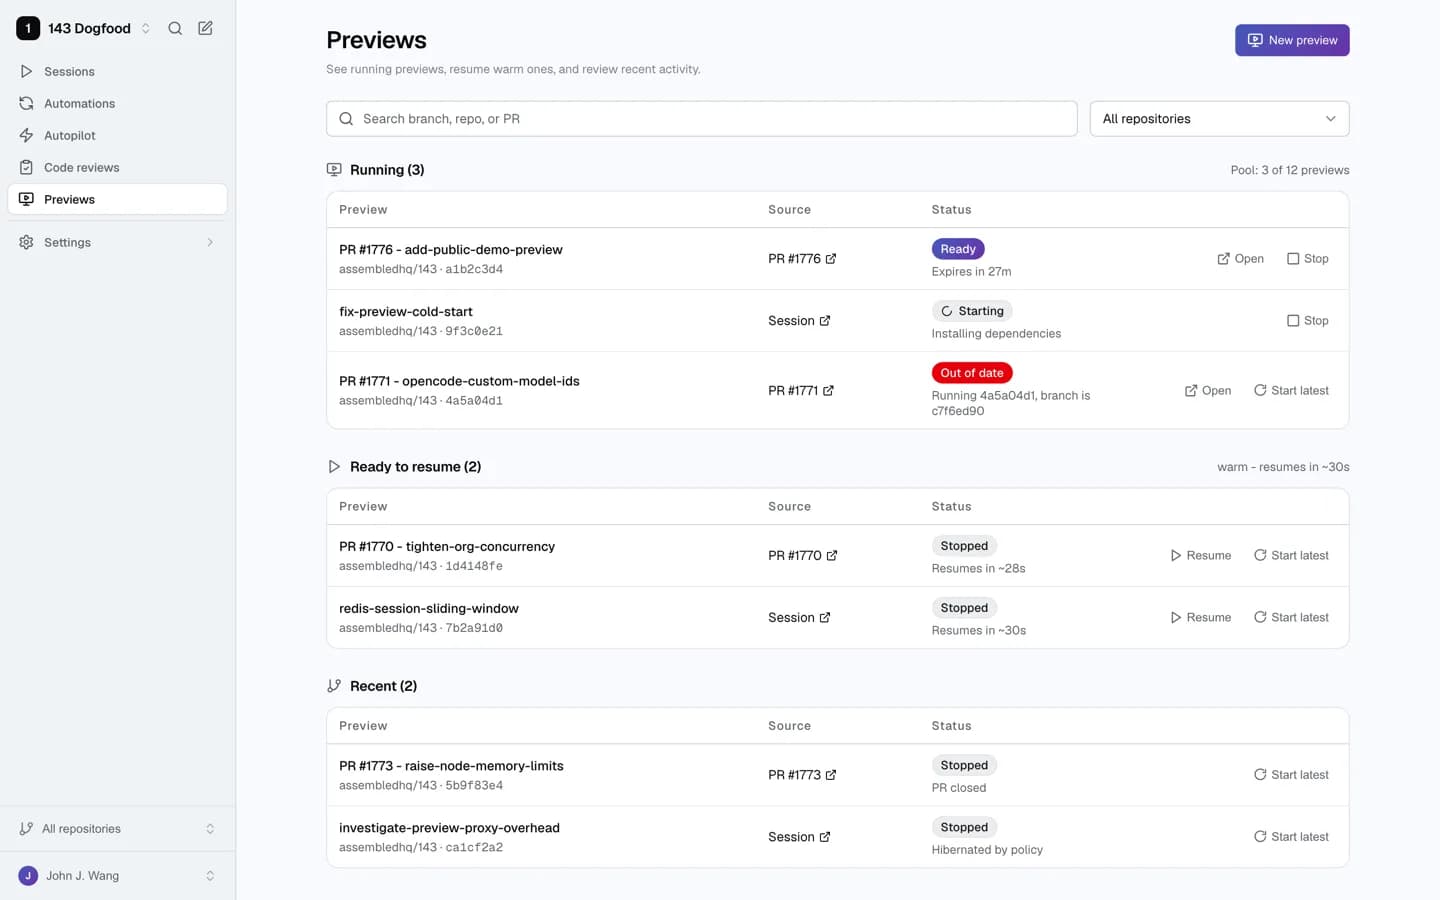Screen dimensions: 1440x900
Task: Click the Ready status badge
Action: pos(958,249)
